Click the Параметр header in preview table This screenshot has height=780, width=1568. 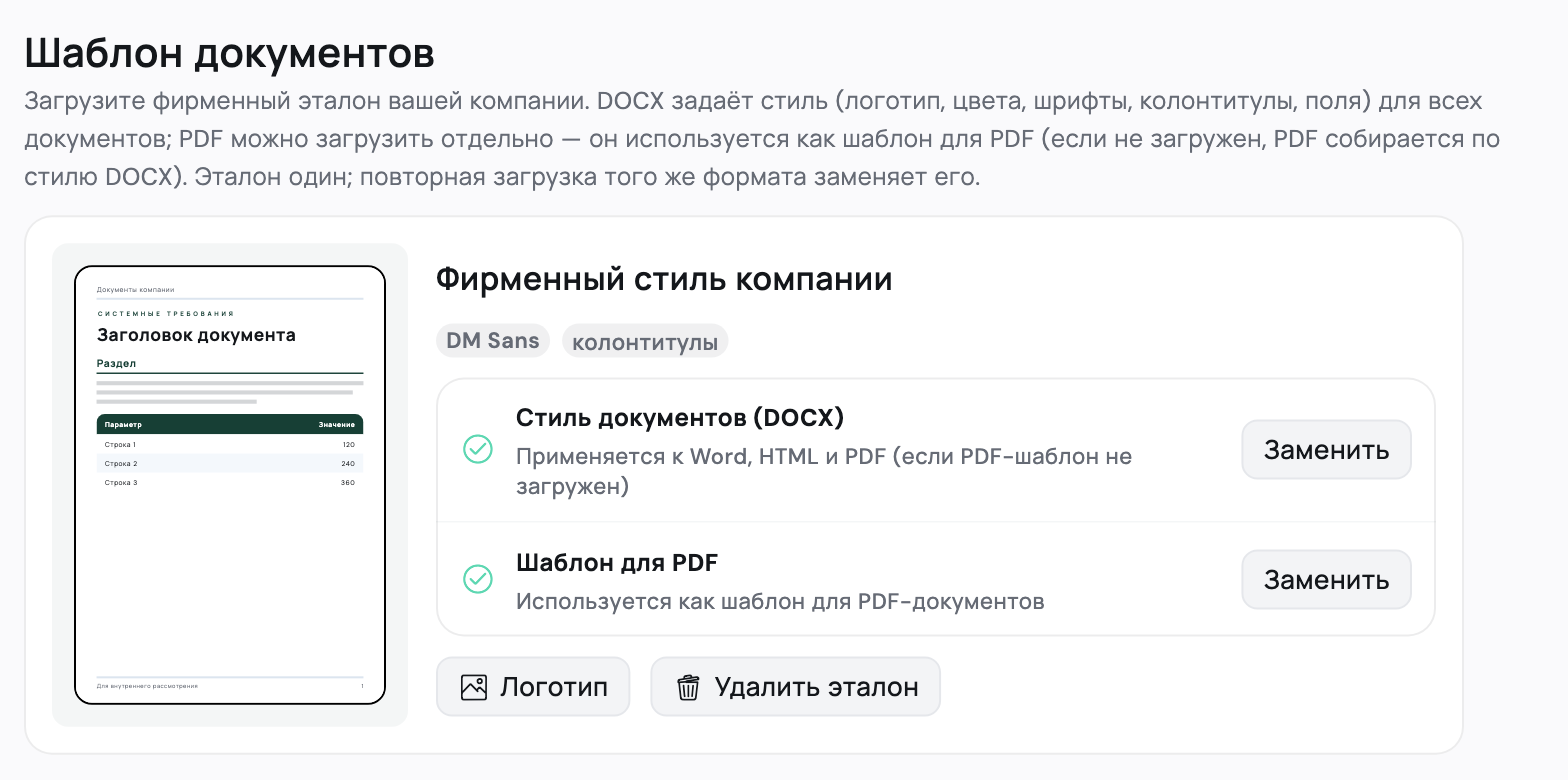[x=124, y=425]
